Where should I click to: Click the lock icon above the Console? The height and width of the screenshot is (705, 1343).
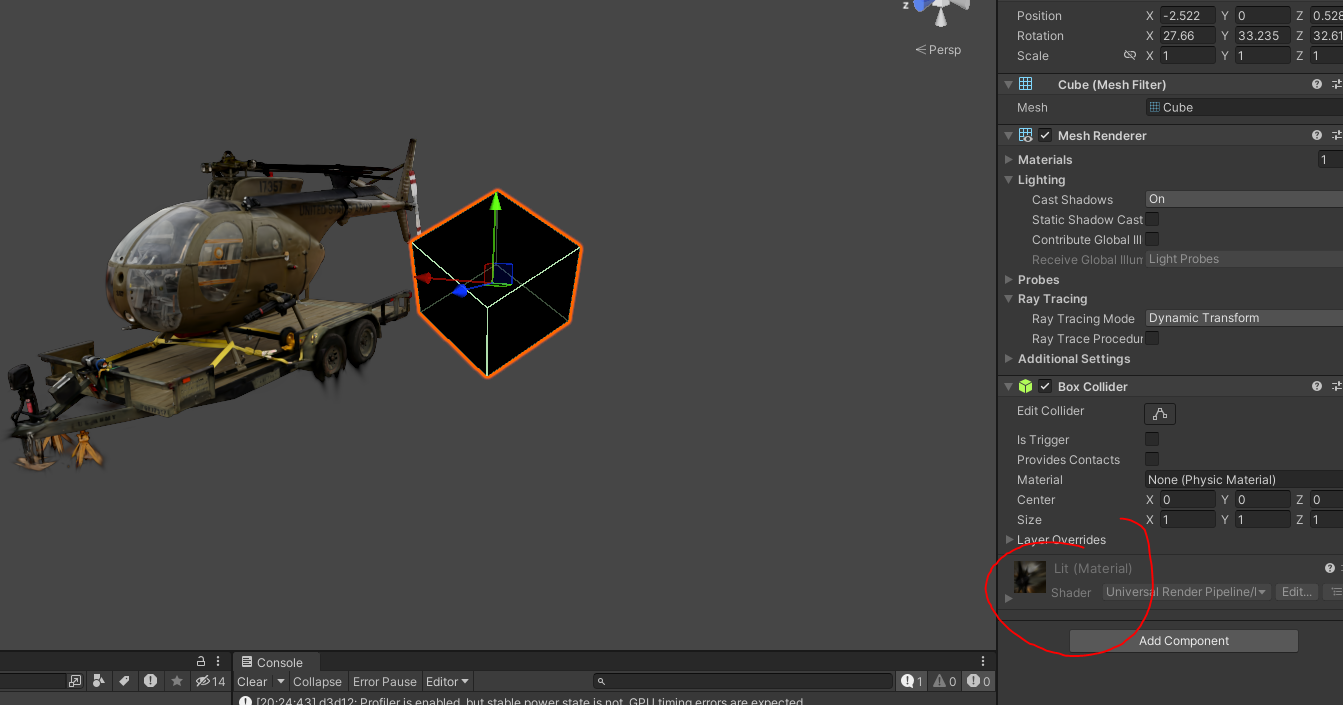tap(200, 661)
